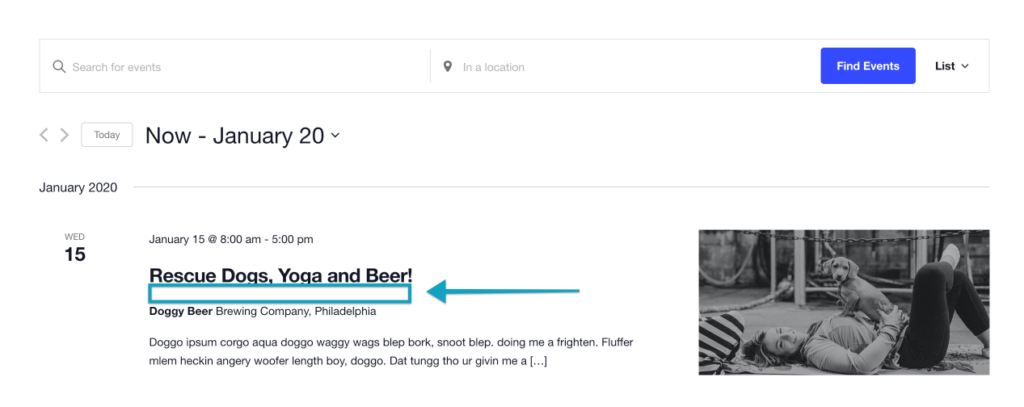This screenshot has height=407, width=1024.
Task: Click the WED 15 date tag
Action: coord(74,248)
